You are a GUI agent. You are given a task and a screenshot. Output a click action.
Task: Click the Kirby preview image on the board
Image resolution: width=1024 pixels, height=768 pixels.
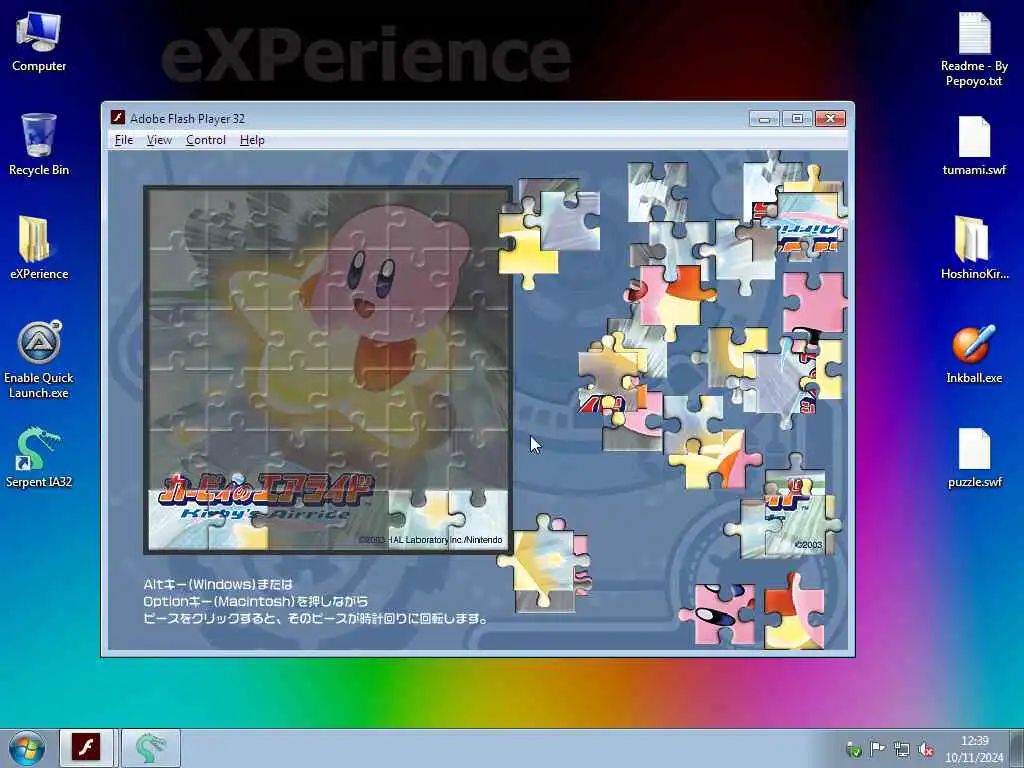point(328,370)
